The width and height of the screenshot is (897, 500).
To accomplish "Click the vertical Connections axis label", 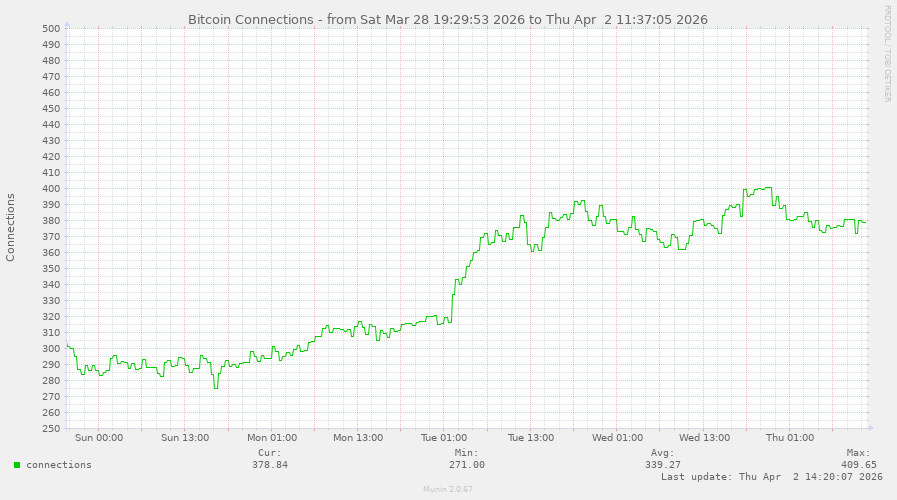I will click(x=11, y=228).
